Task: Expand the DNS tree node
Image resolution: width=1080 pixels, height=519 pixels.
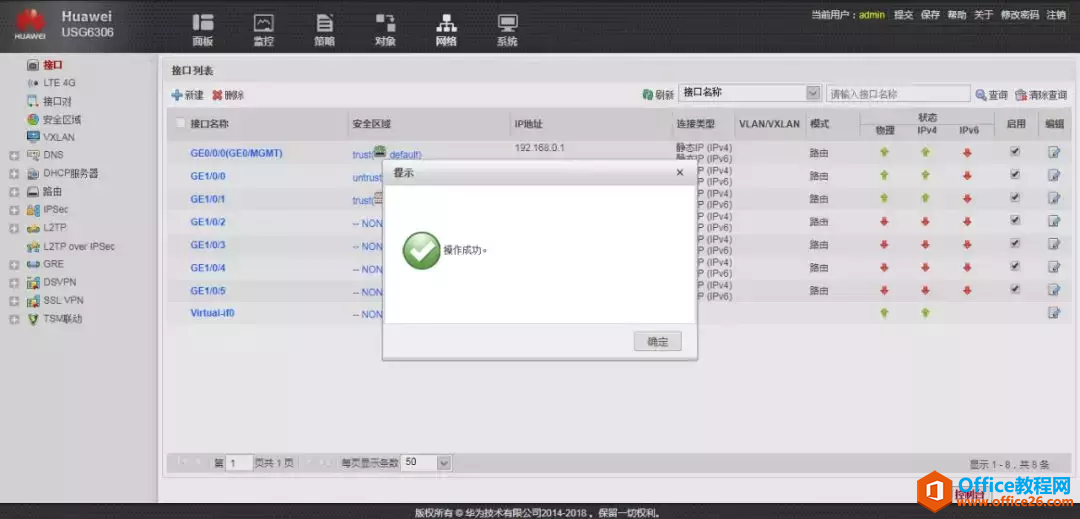Action: pos(14,156)
